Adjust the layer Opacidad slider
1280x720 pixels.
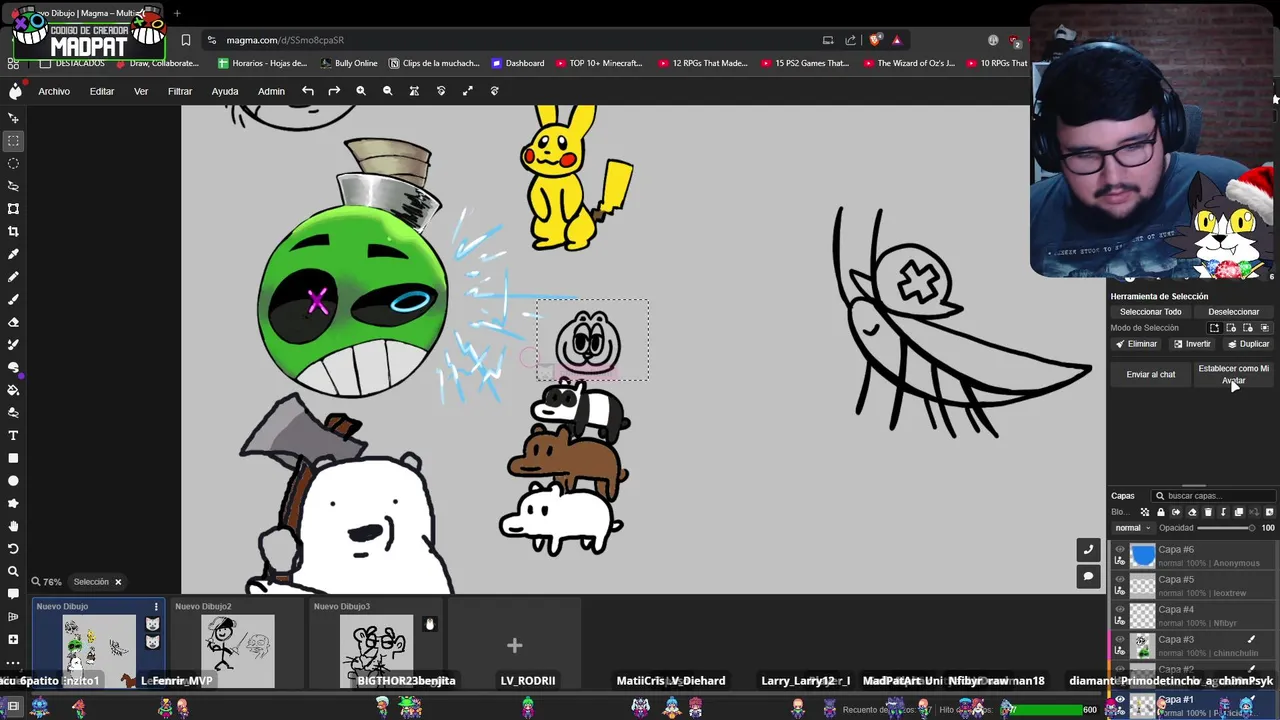1226,528
